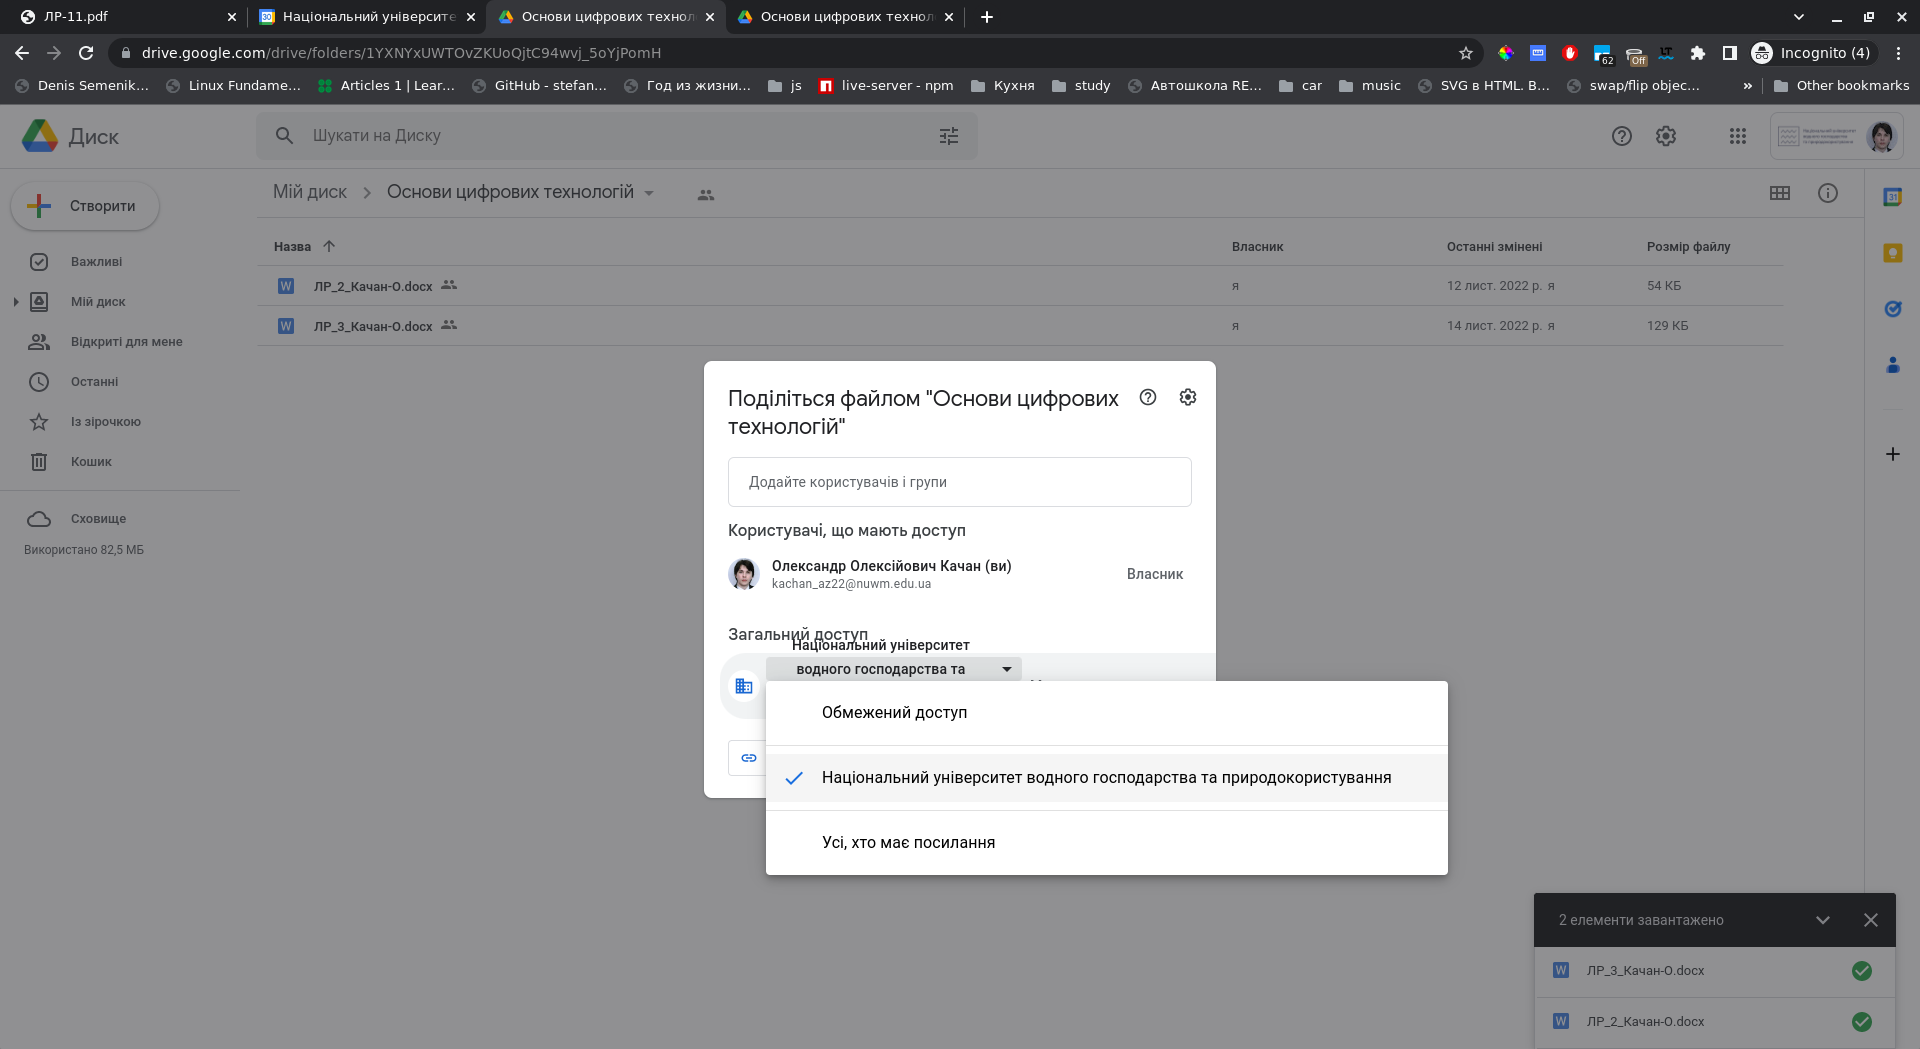This screenshot has width=1920, height=1049.
Task: Open Google Calendar side panel icon
Action: [1892, 197]
